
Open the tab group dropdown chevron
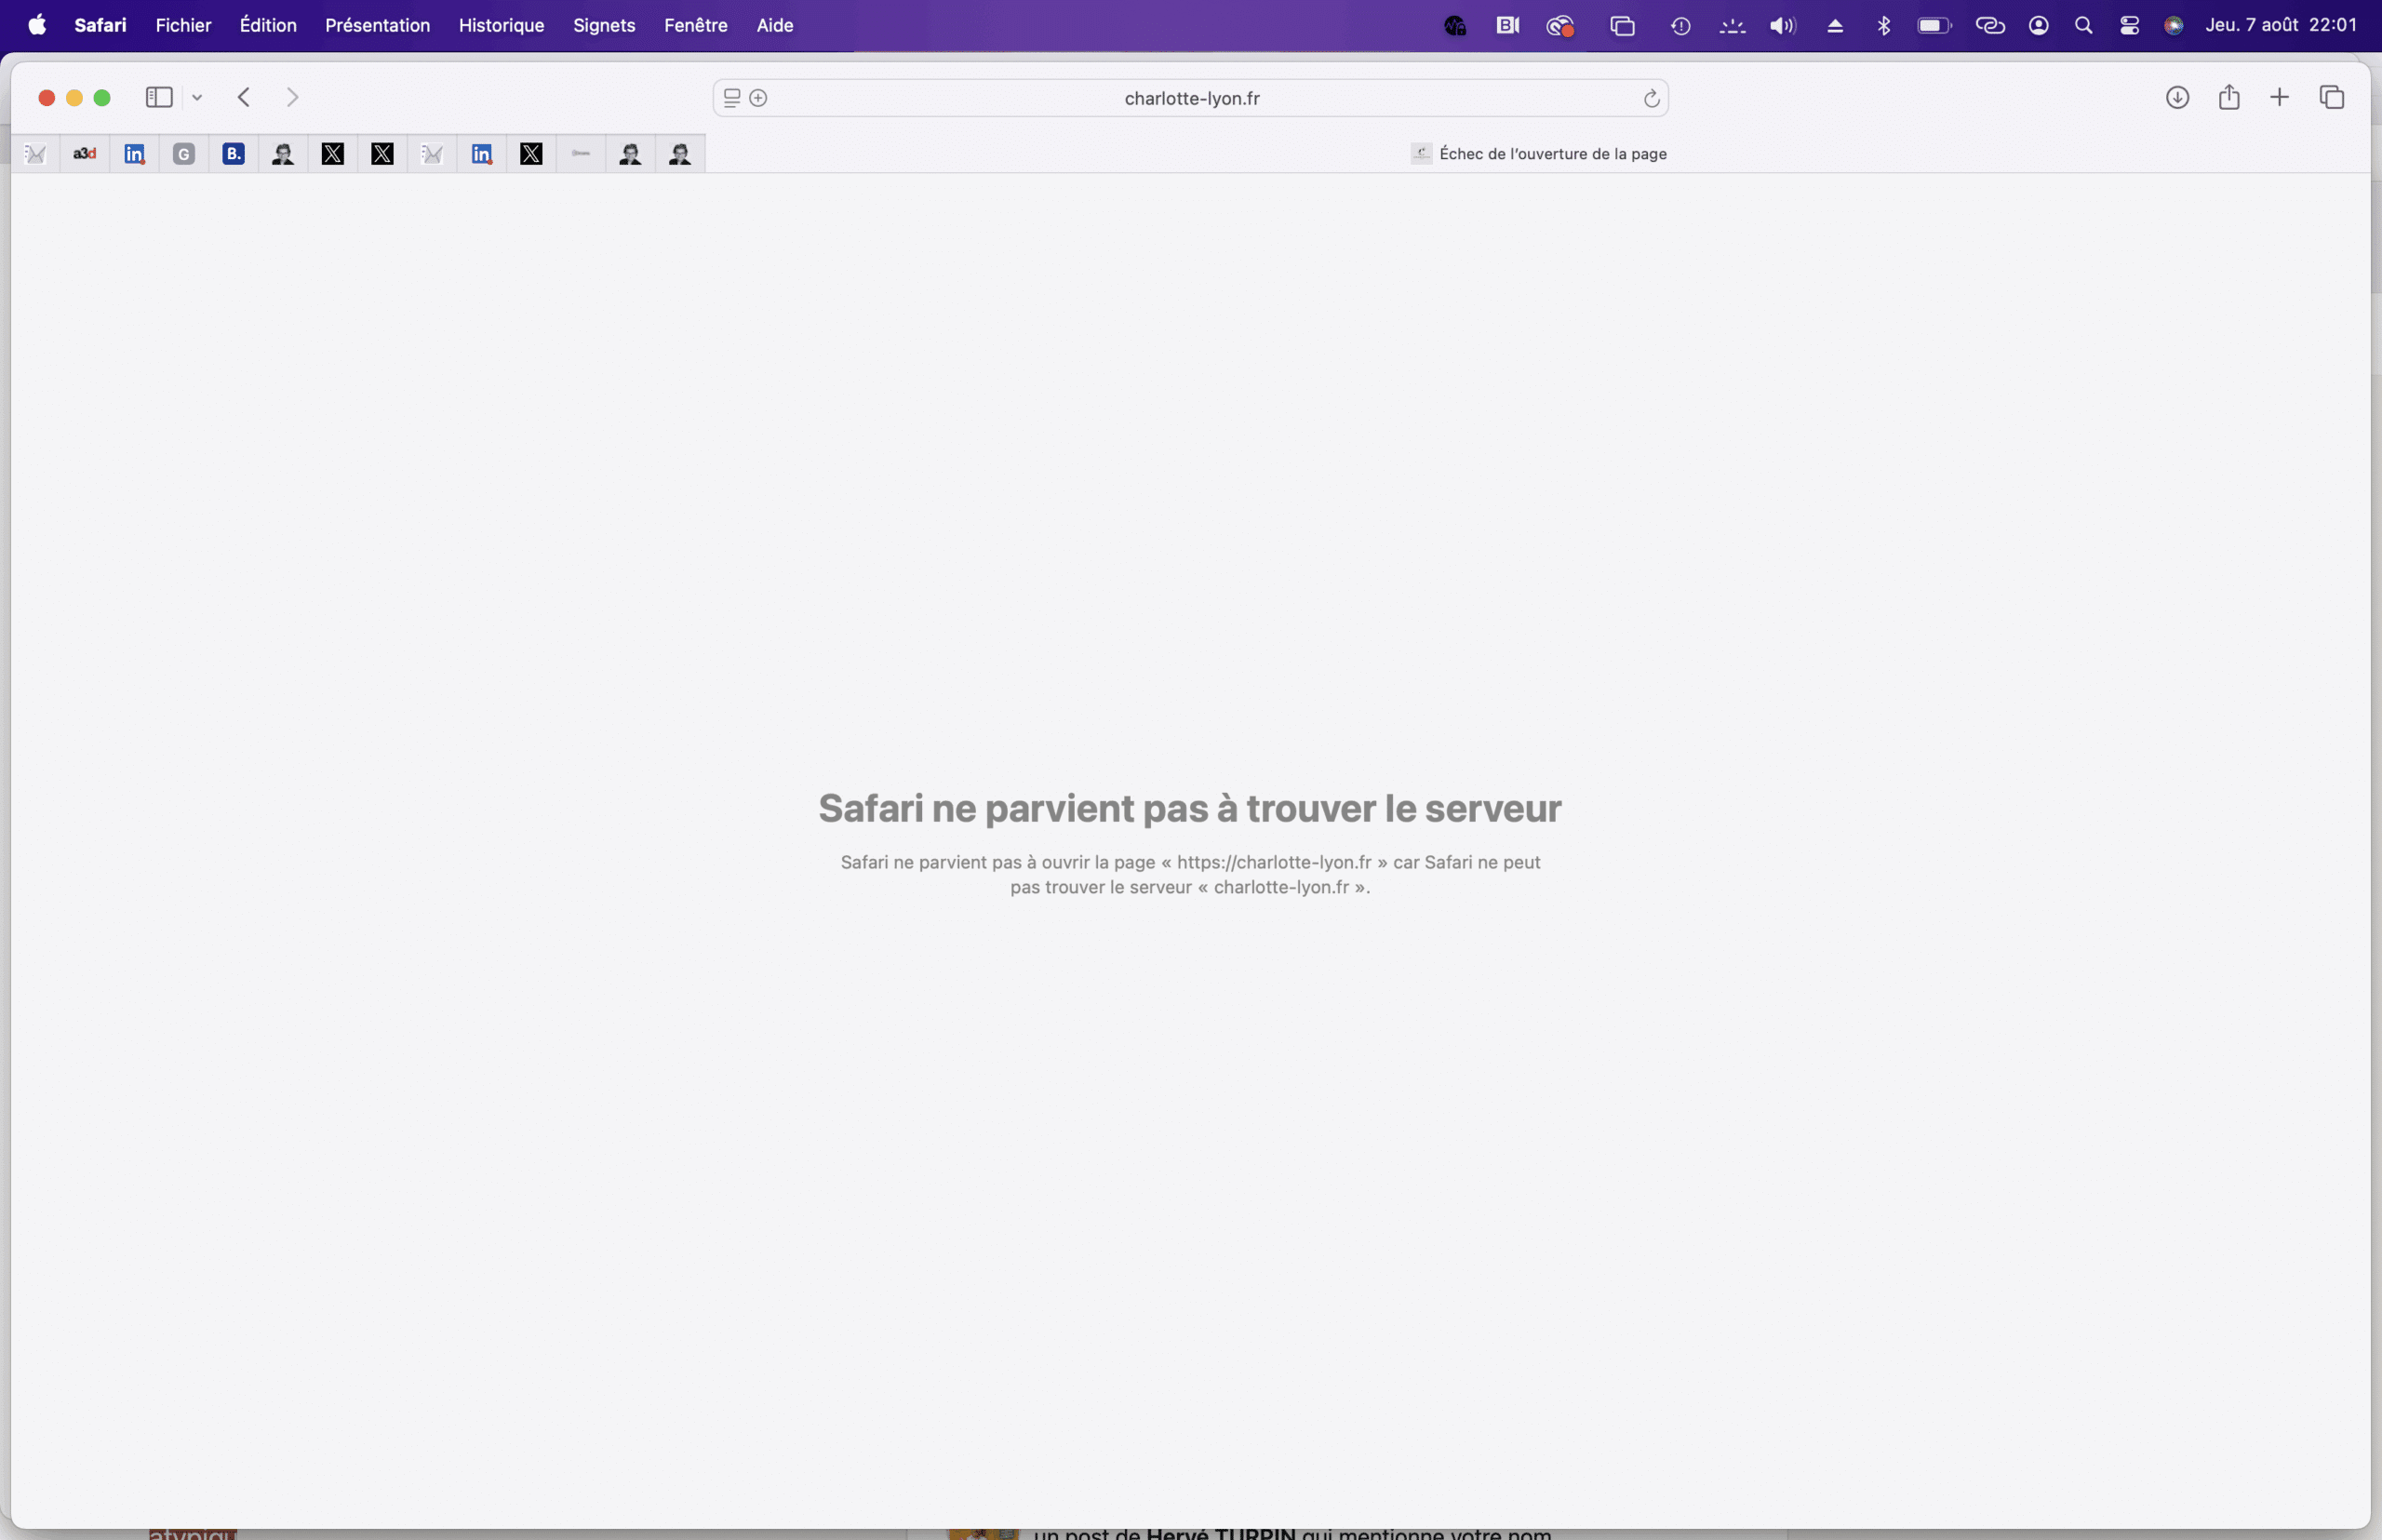tap(197, 97)
